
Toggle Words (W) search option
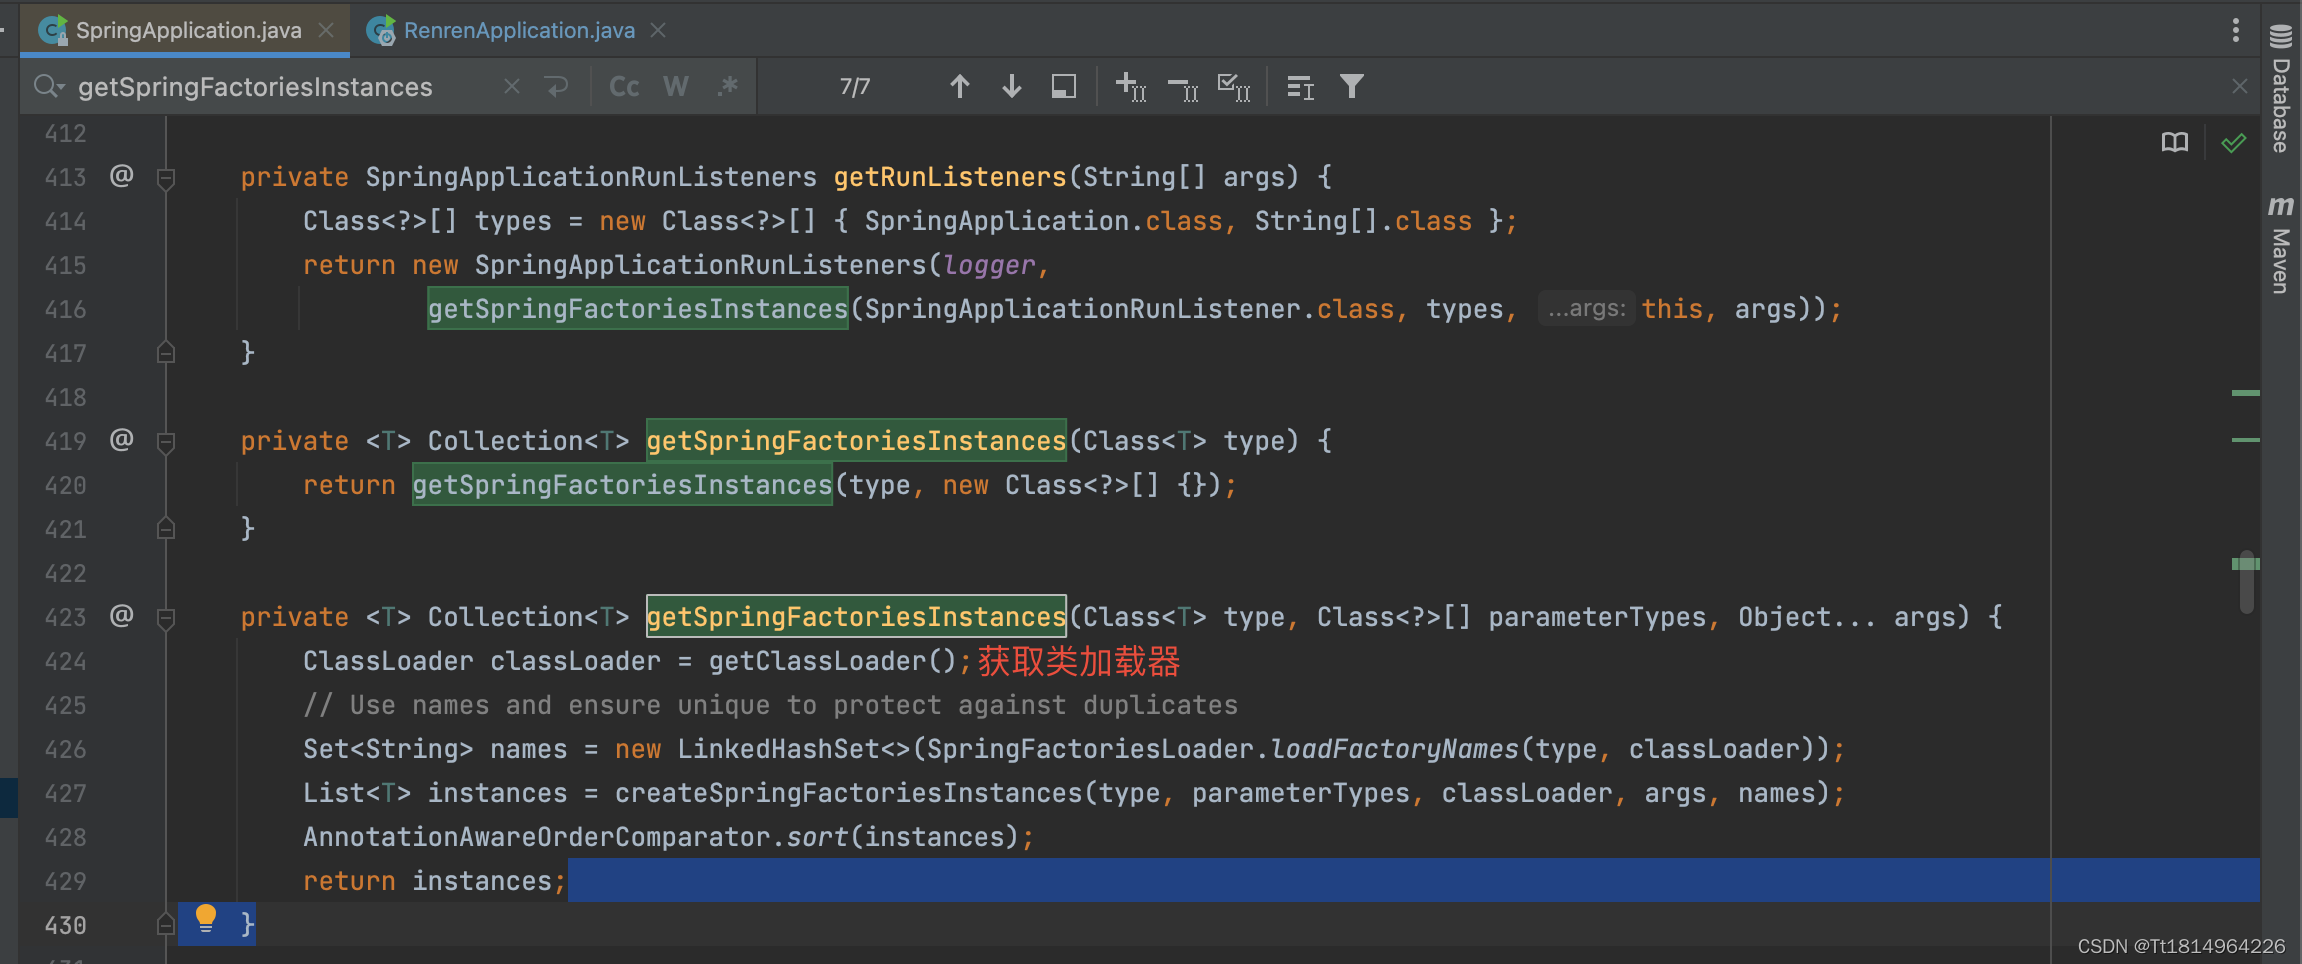click(x=676, y=87)
